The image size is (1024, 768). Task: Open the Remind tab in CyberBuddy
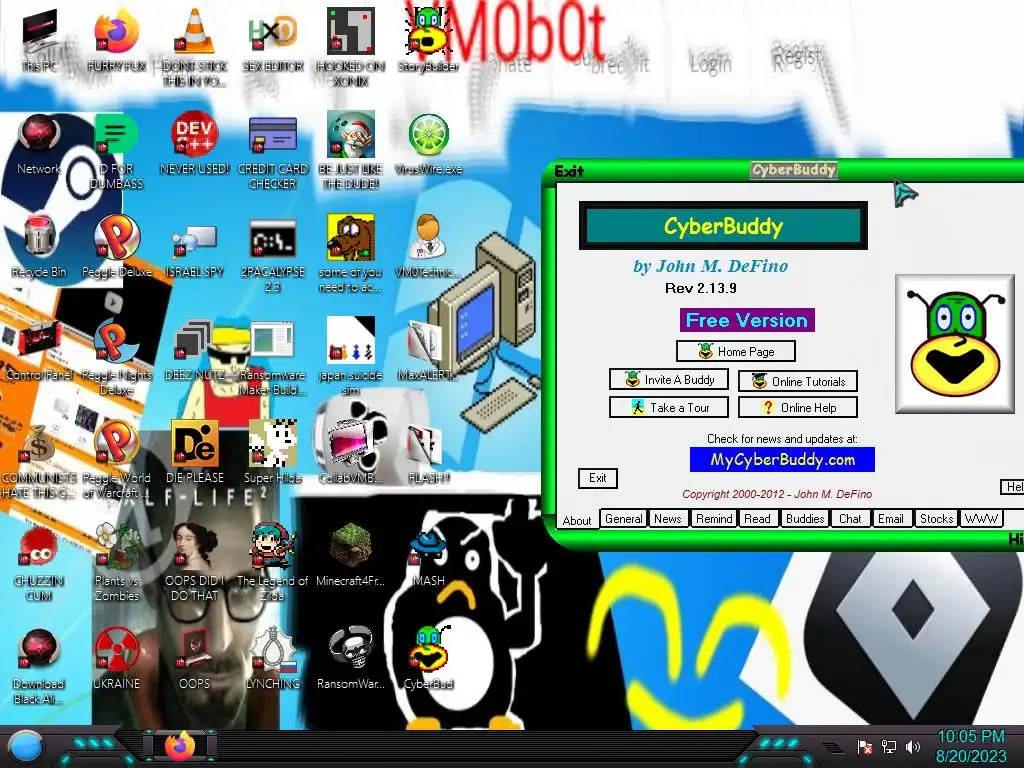[714, 519]
